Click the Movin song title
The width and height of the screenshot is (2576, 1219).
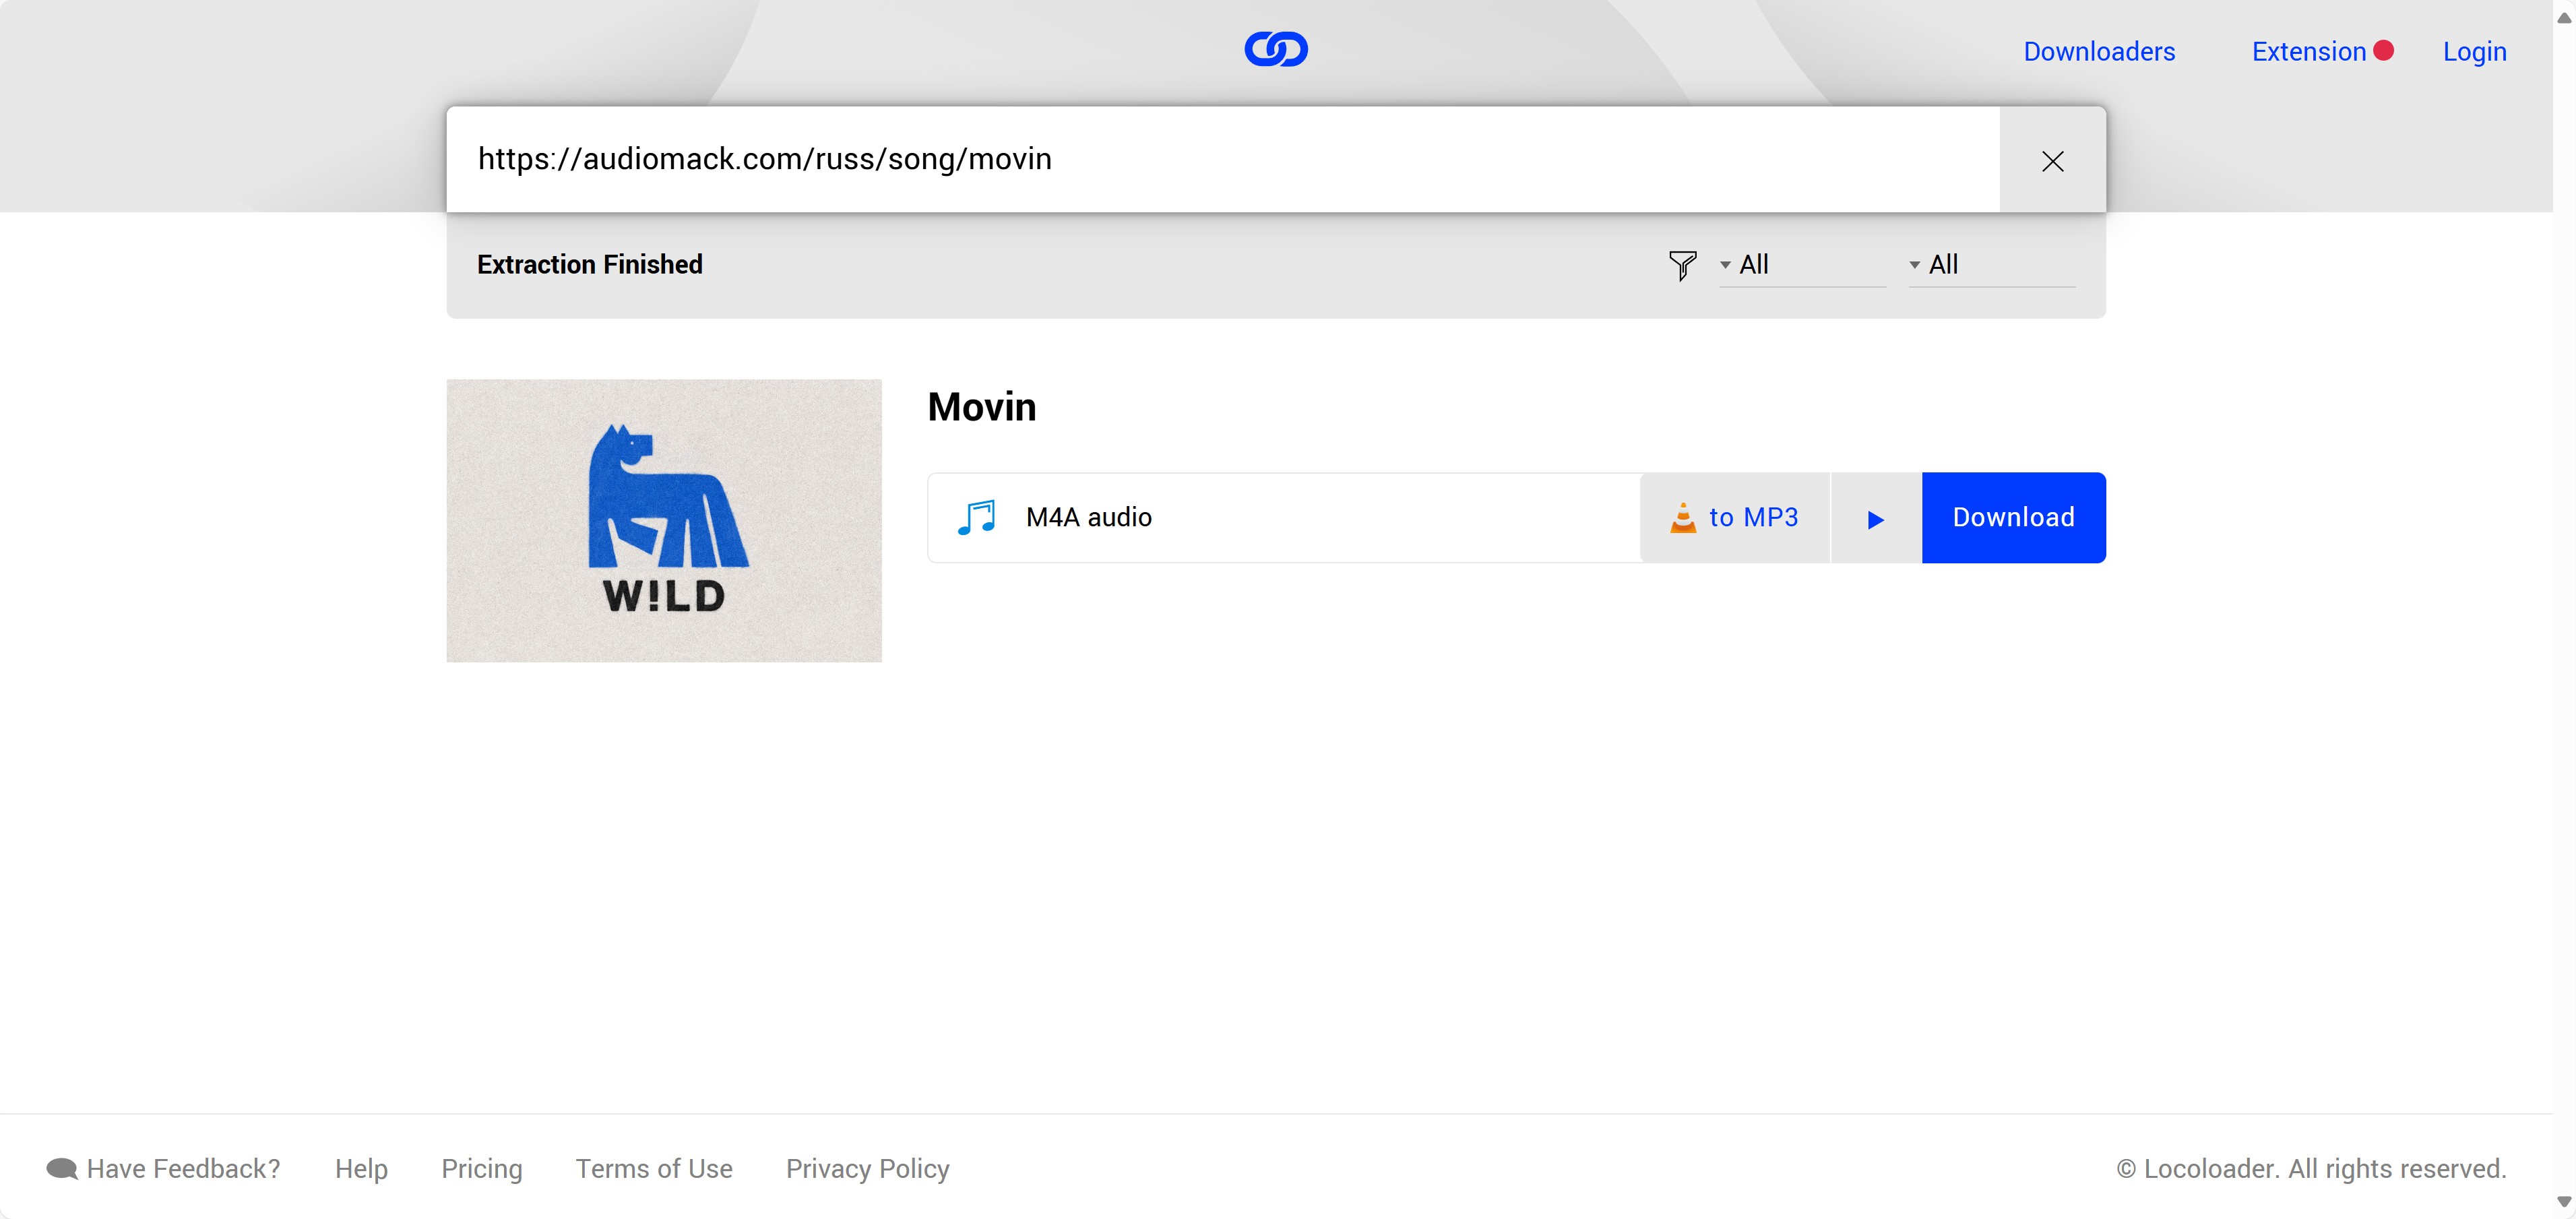981,407
